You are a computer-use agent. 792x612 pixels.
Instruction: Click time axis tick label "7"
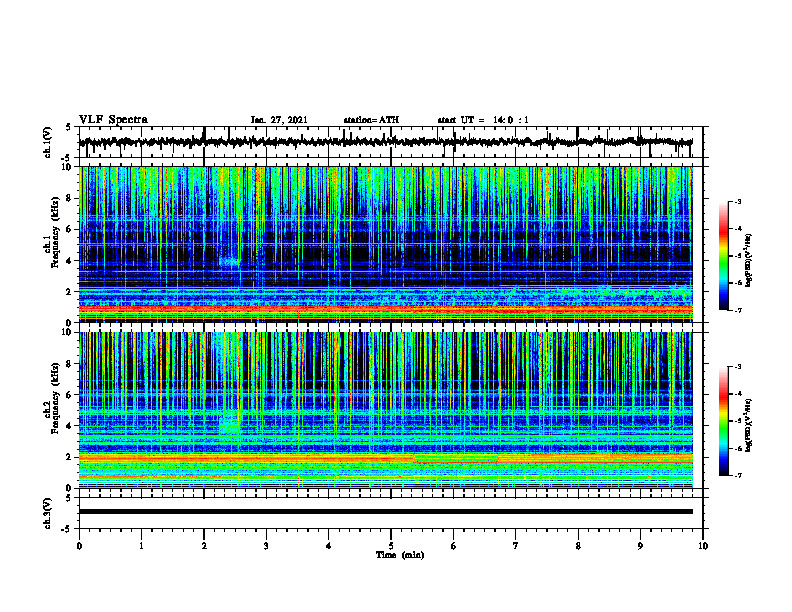pos(516,546)
